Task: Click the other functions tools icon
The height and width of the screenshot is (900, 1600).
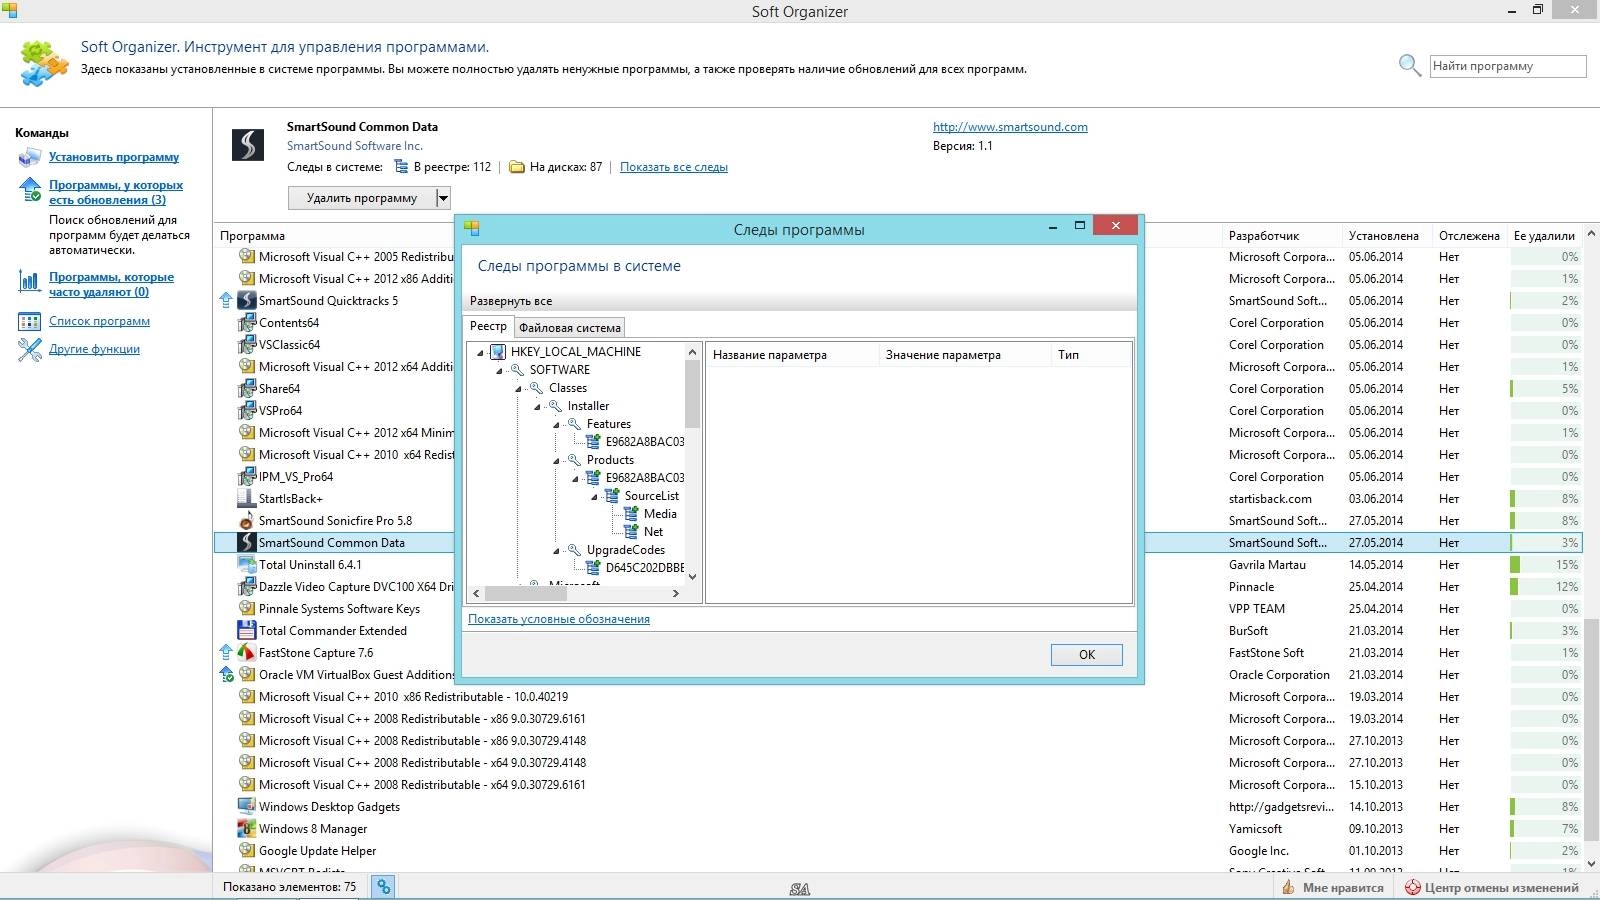Action: coord(30,350)
